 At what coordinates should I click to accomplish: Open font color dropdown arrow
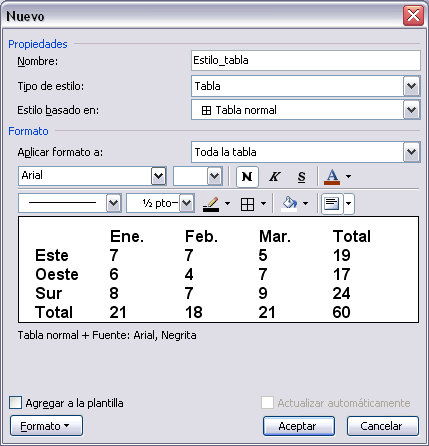tap(348, 176)
